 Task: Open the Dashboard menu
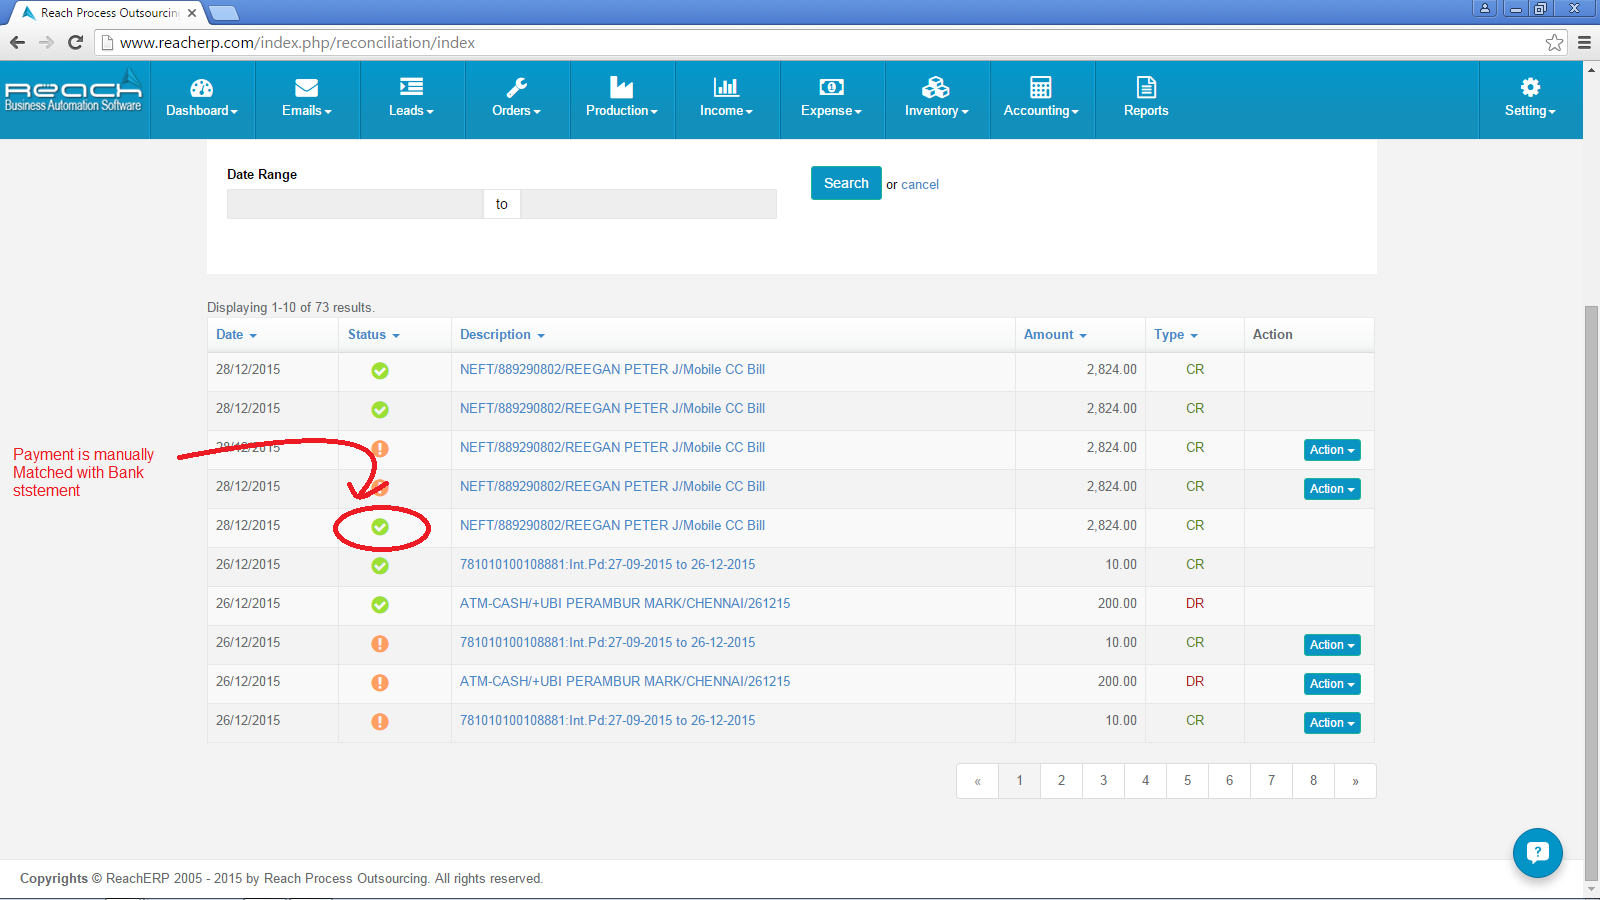tap(202, 99)
